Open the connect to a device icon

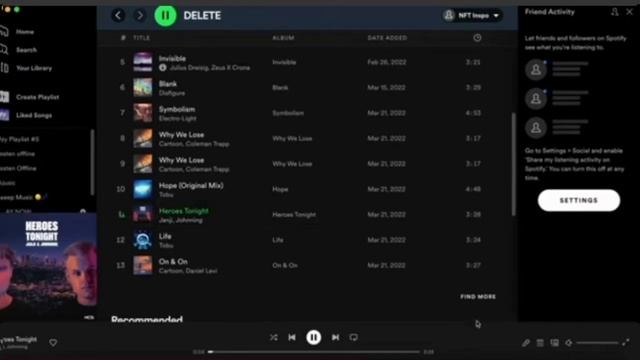coord(554,343)
